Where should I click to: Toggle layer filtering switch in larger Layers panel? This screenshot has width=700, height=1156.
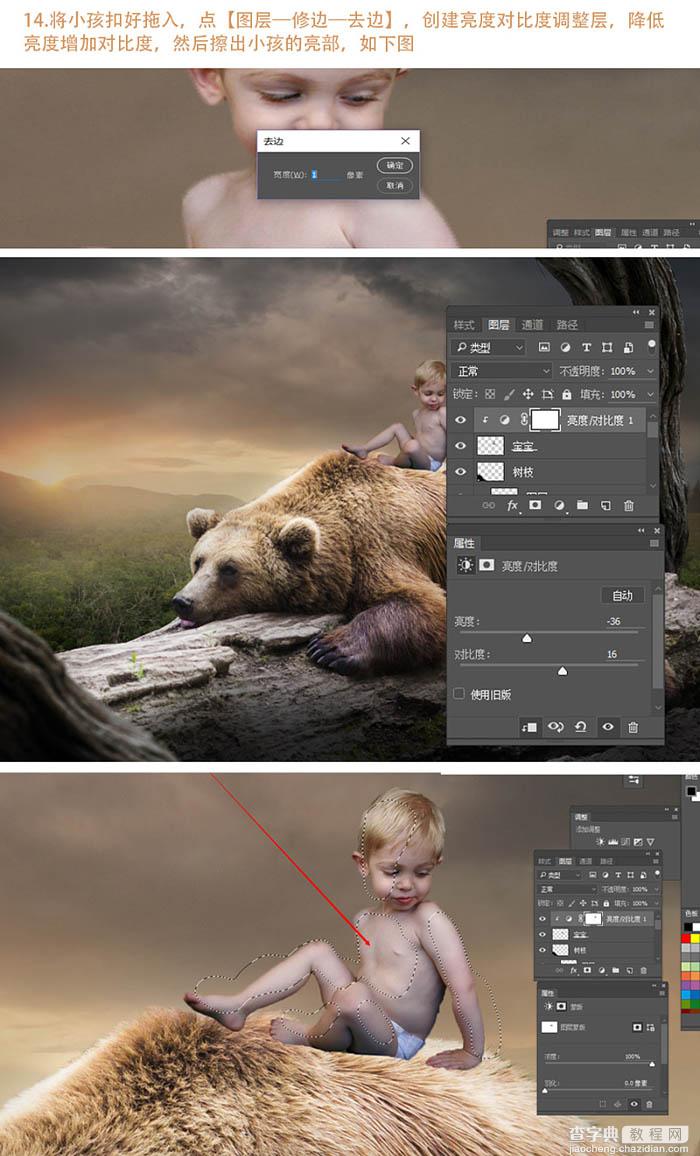(651, 346)
